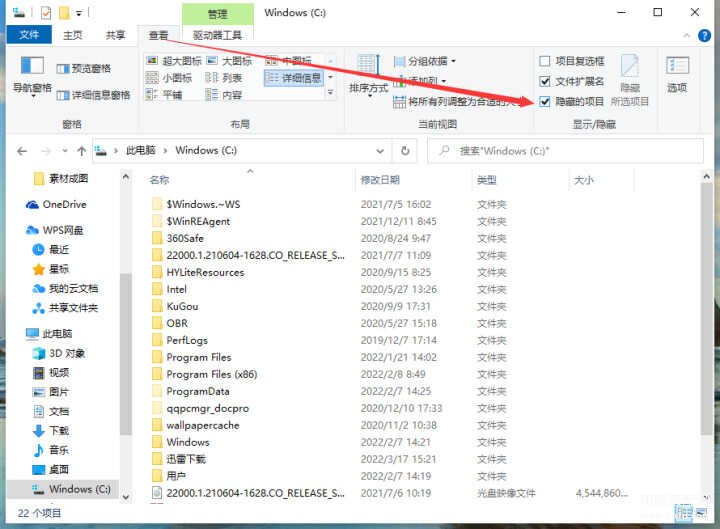Screen dimensions: 720x529
Task: Open the 导航窗格 navigation pane button
Action: point(32,75)
